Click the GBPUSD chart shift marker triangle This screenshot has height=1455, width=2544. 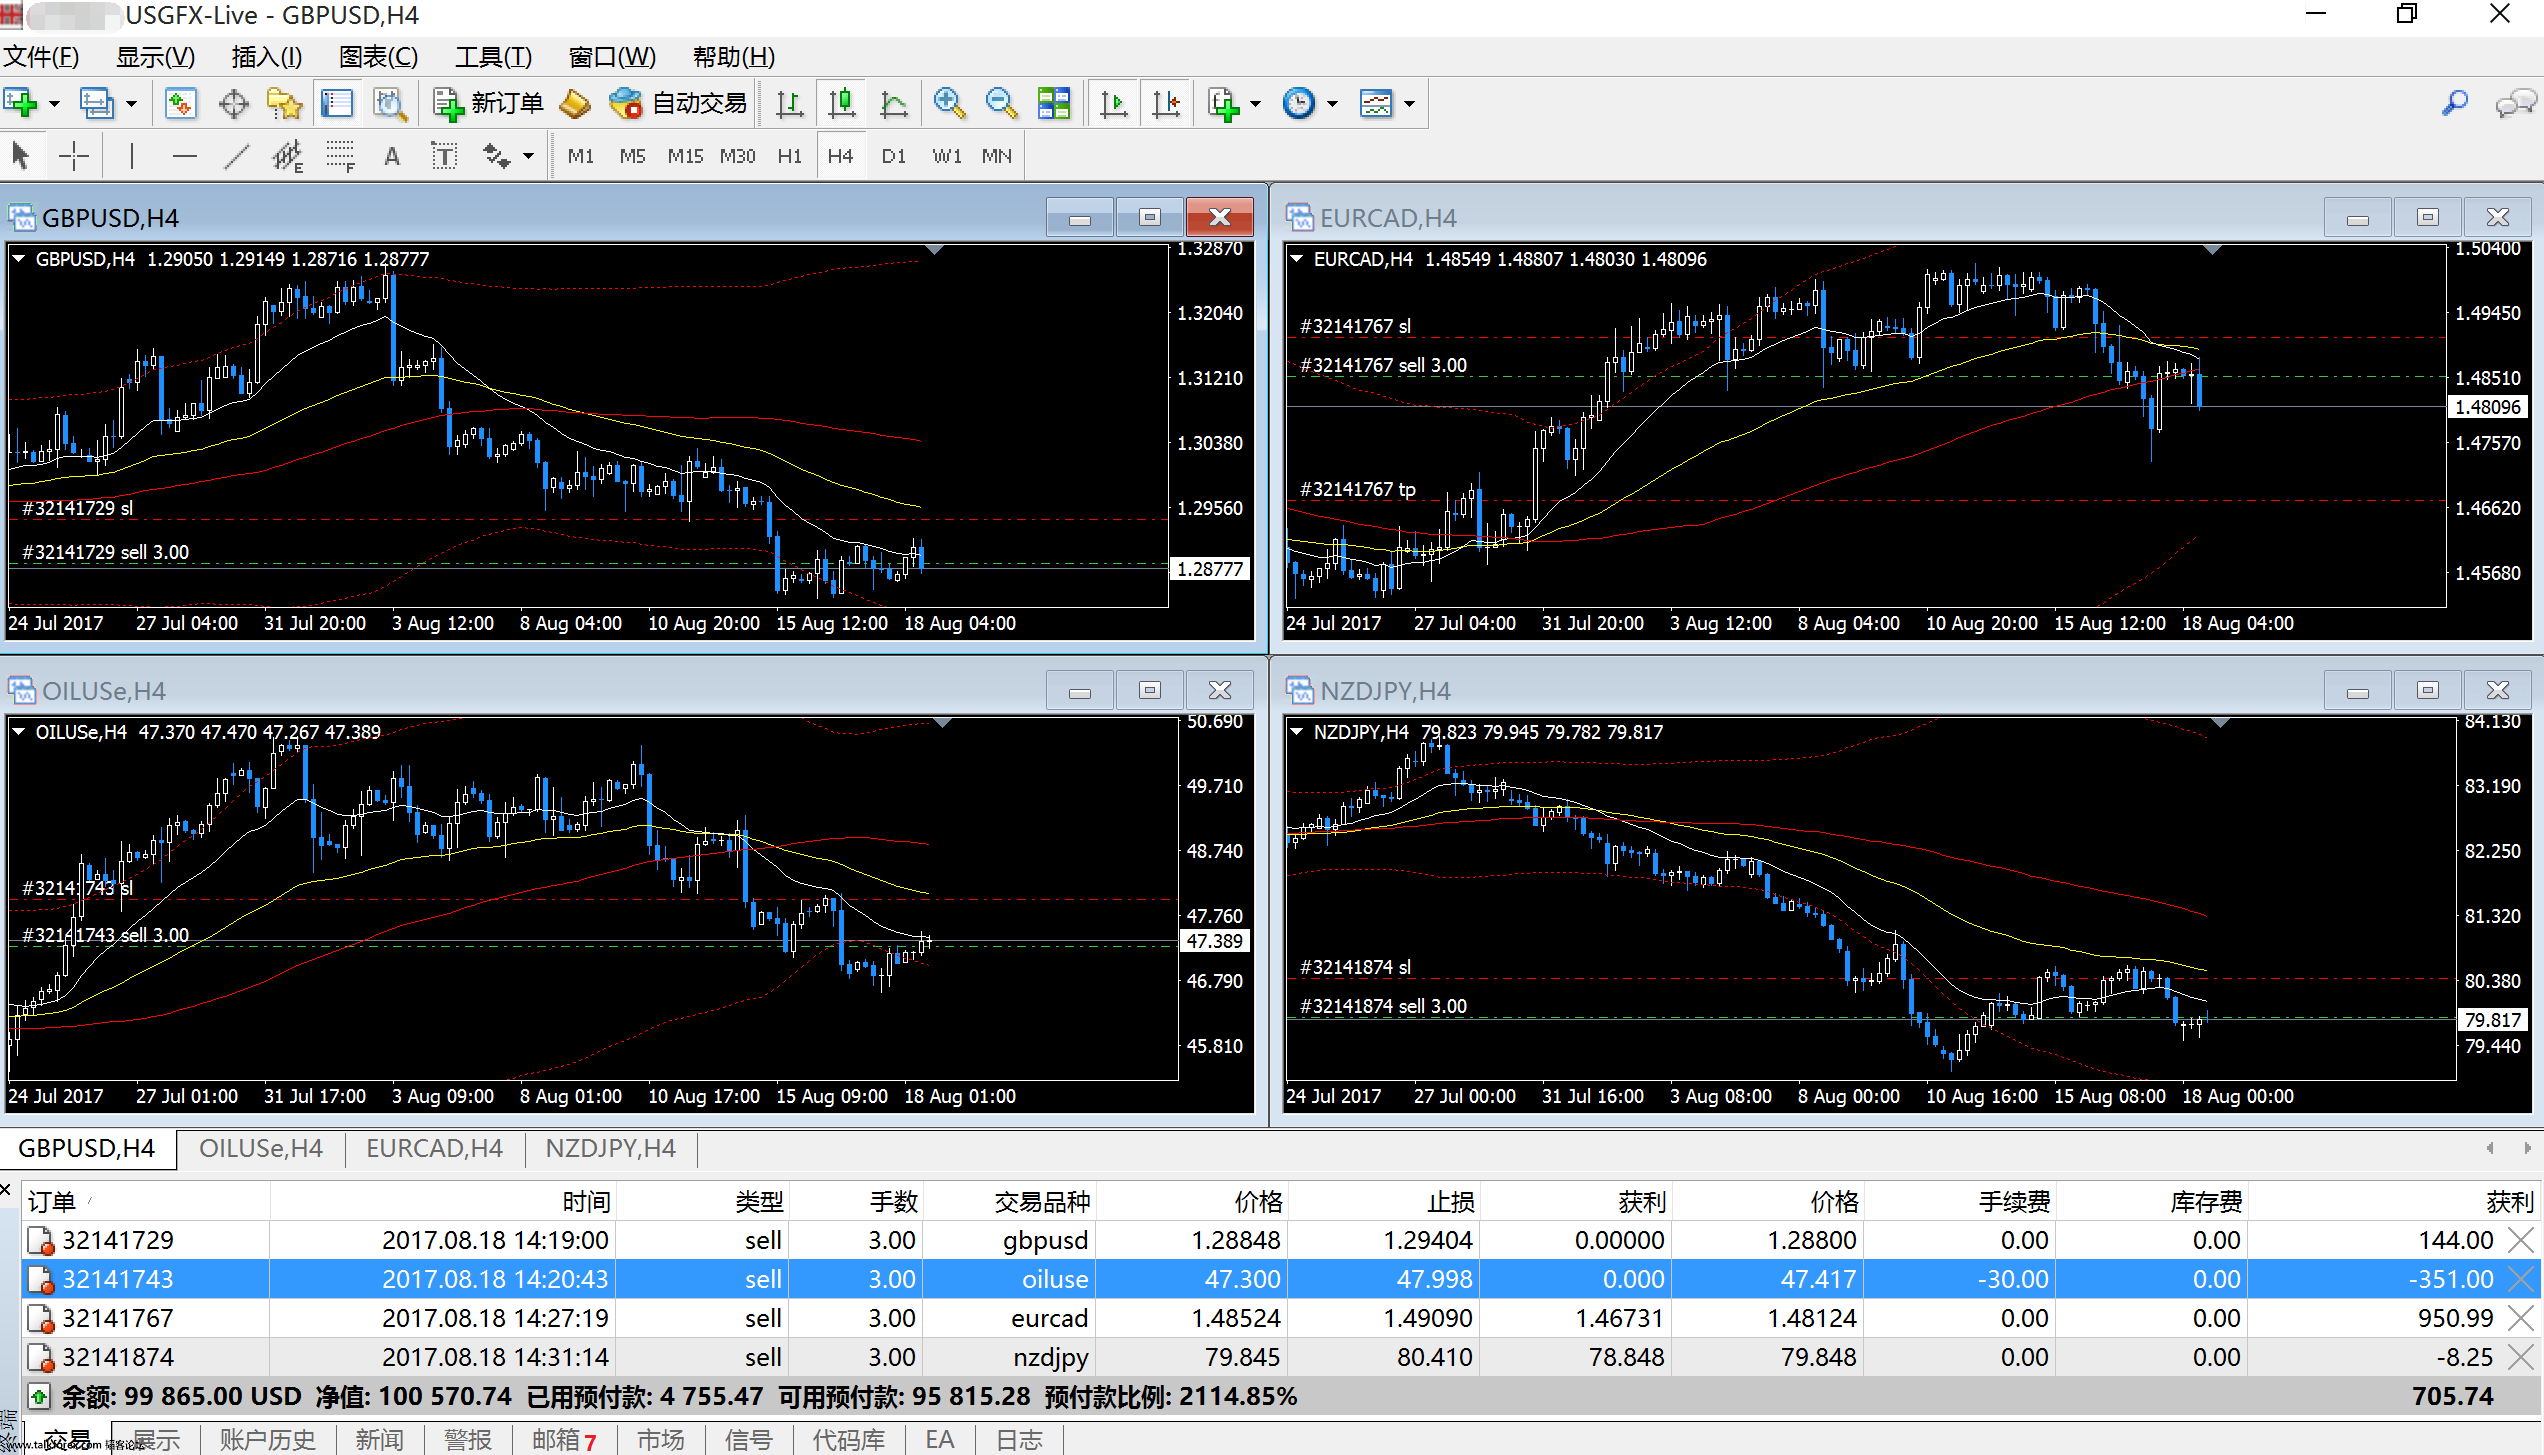click(934, 250)
